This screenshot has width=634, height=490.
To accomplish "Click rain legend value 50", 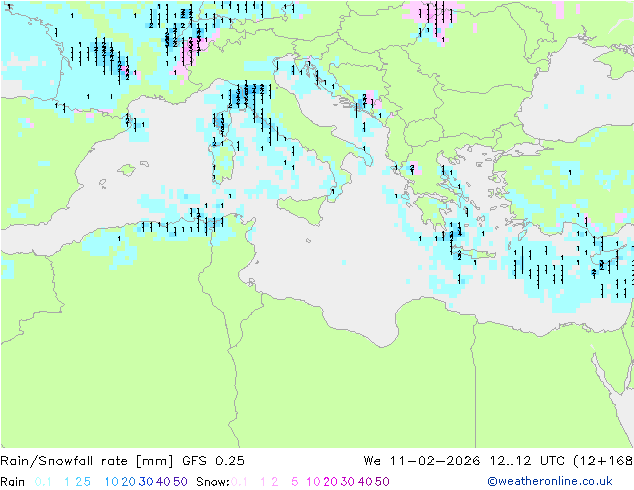I will [x=180, y=482].
